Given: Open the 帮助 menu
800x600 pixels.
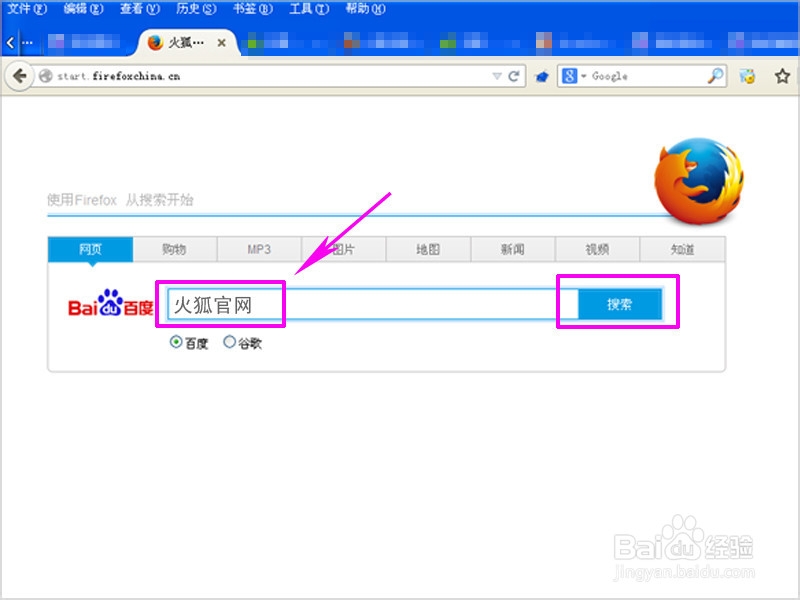Looking at the screenshot, I should point(365,9).
